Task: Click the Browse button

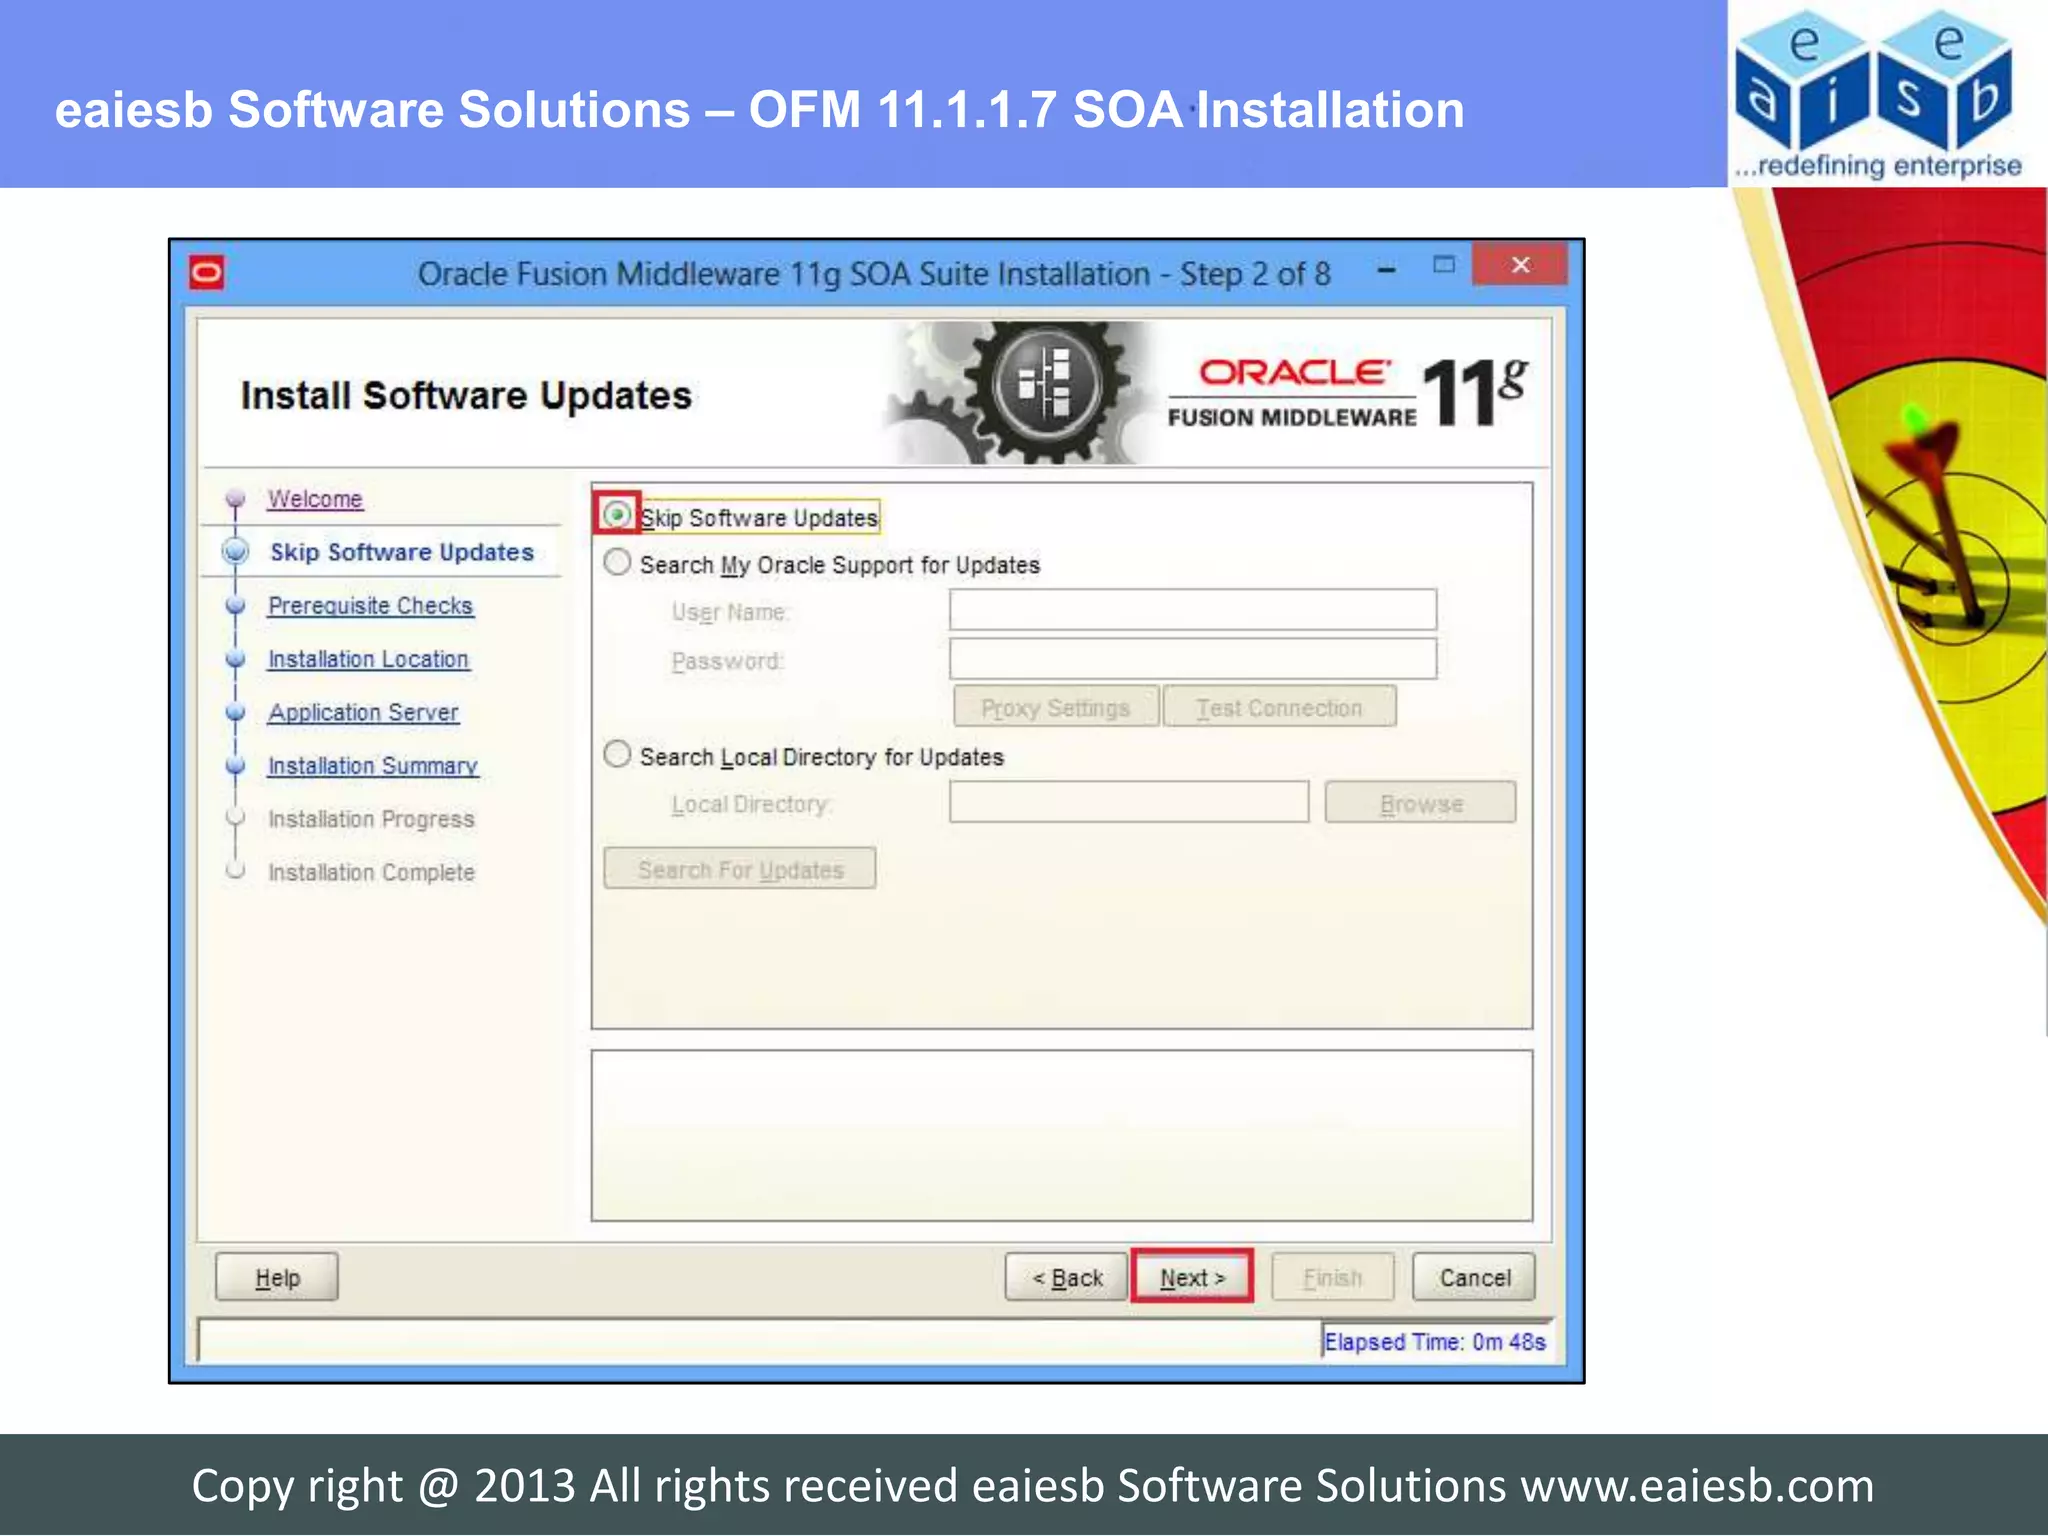Action: [1420, 803]
